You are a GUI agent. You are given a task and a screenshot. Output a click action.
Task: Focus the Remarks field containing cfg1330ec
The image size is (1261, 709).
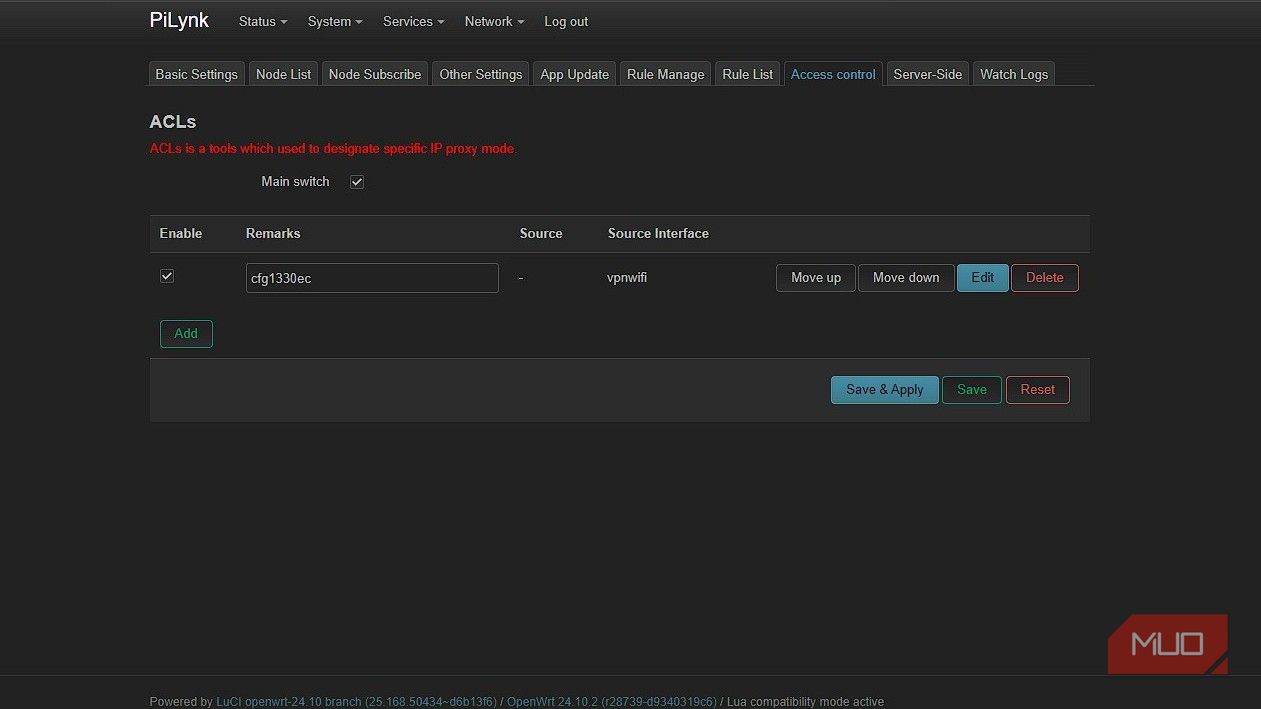pos(372,278)
